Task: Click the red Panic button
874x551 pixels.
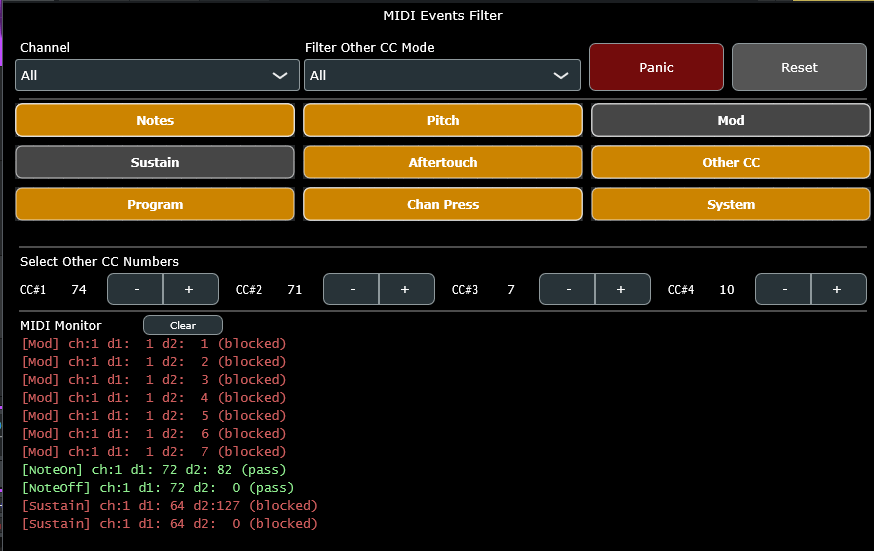Action: point(656,67)
